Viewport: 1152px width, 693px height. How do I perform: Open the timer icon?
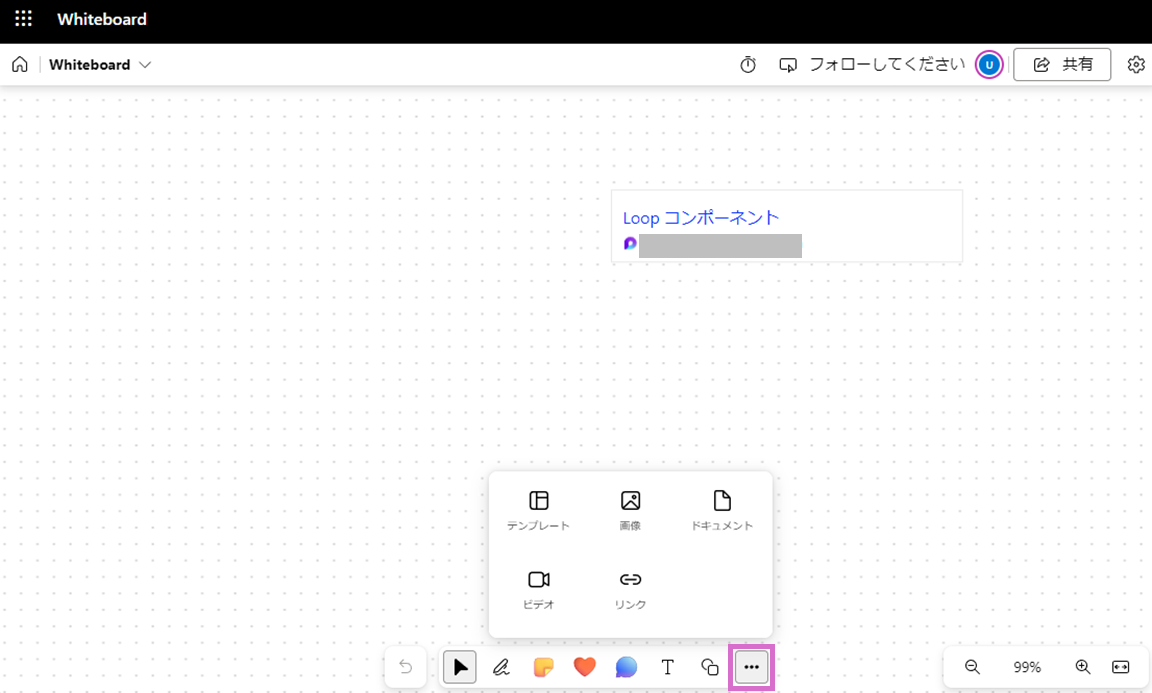tap(748, 65)
